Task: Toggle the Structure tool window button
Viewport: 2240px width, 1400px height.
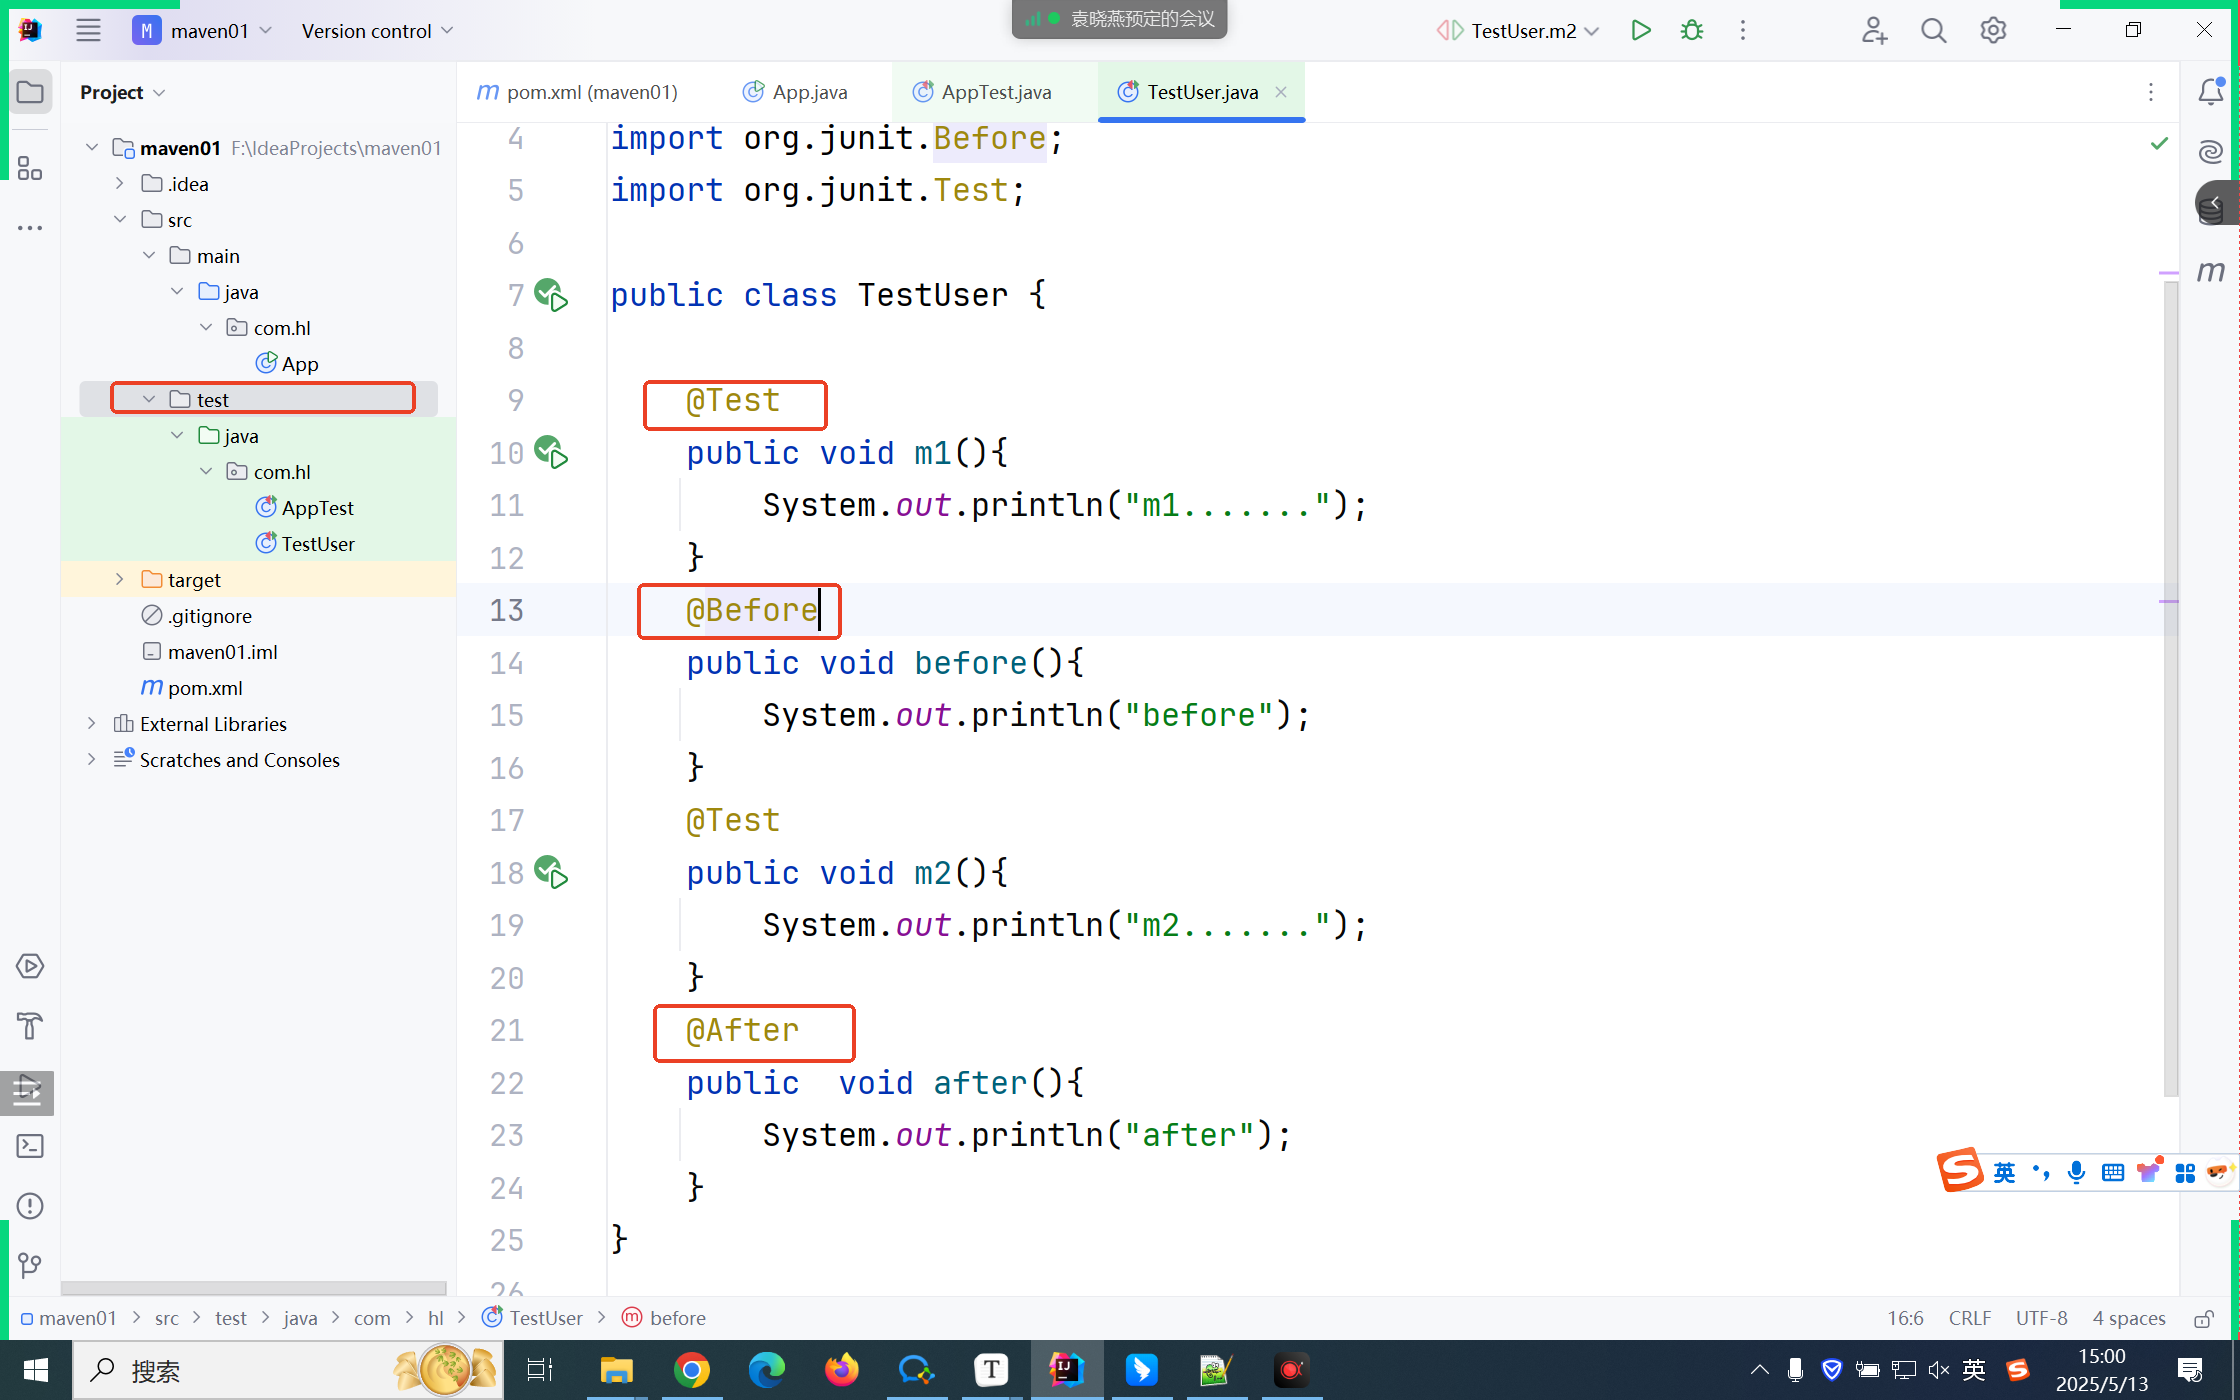Action: [x=30, y=168]
